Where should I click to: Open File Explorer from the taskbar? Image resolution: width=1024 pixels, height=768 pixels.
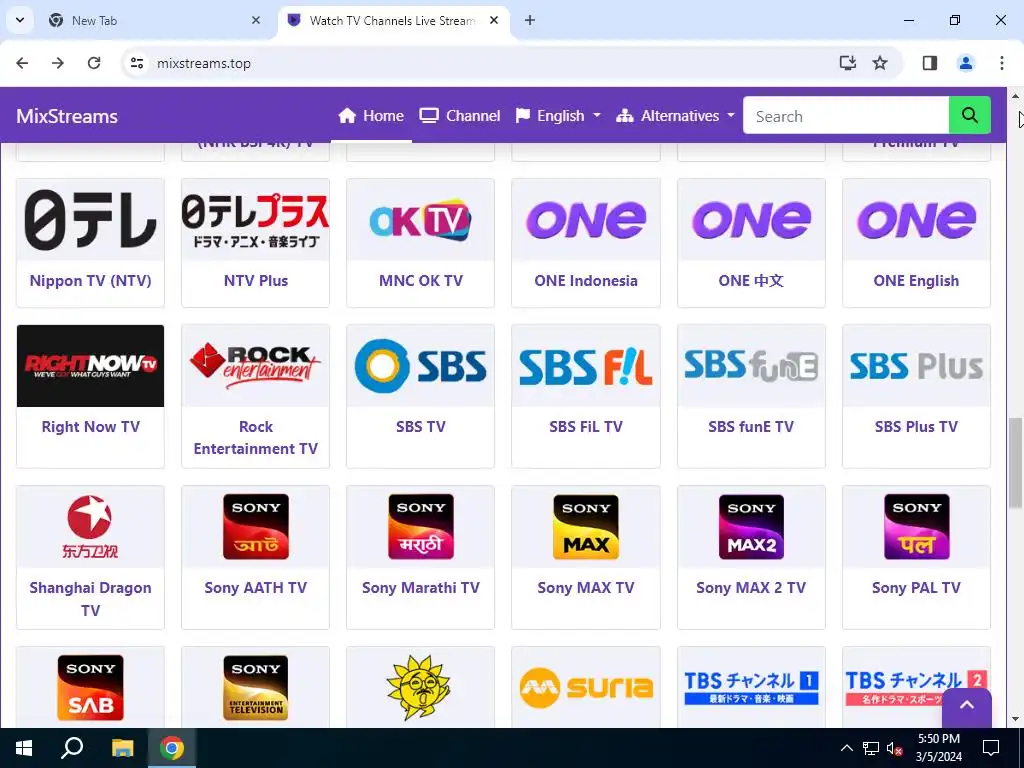pos(122,748)
